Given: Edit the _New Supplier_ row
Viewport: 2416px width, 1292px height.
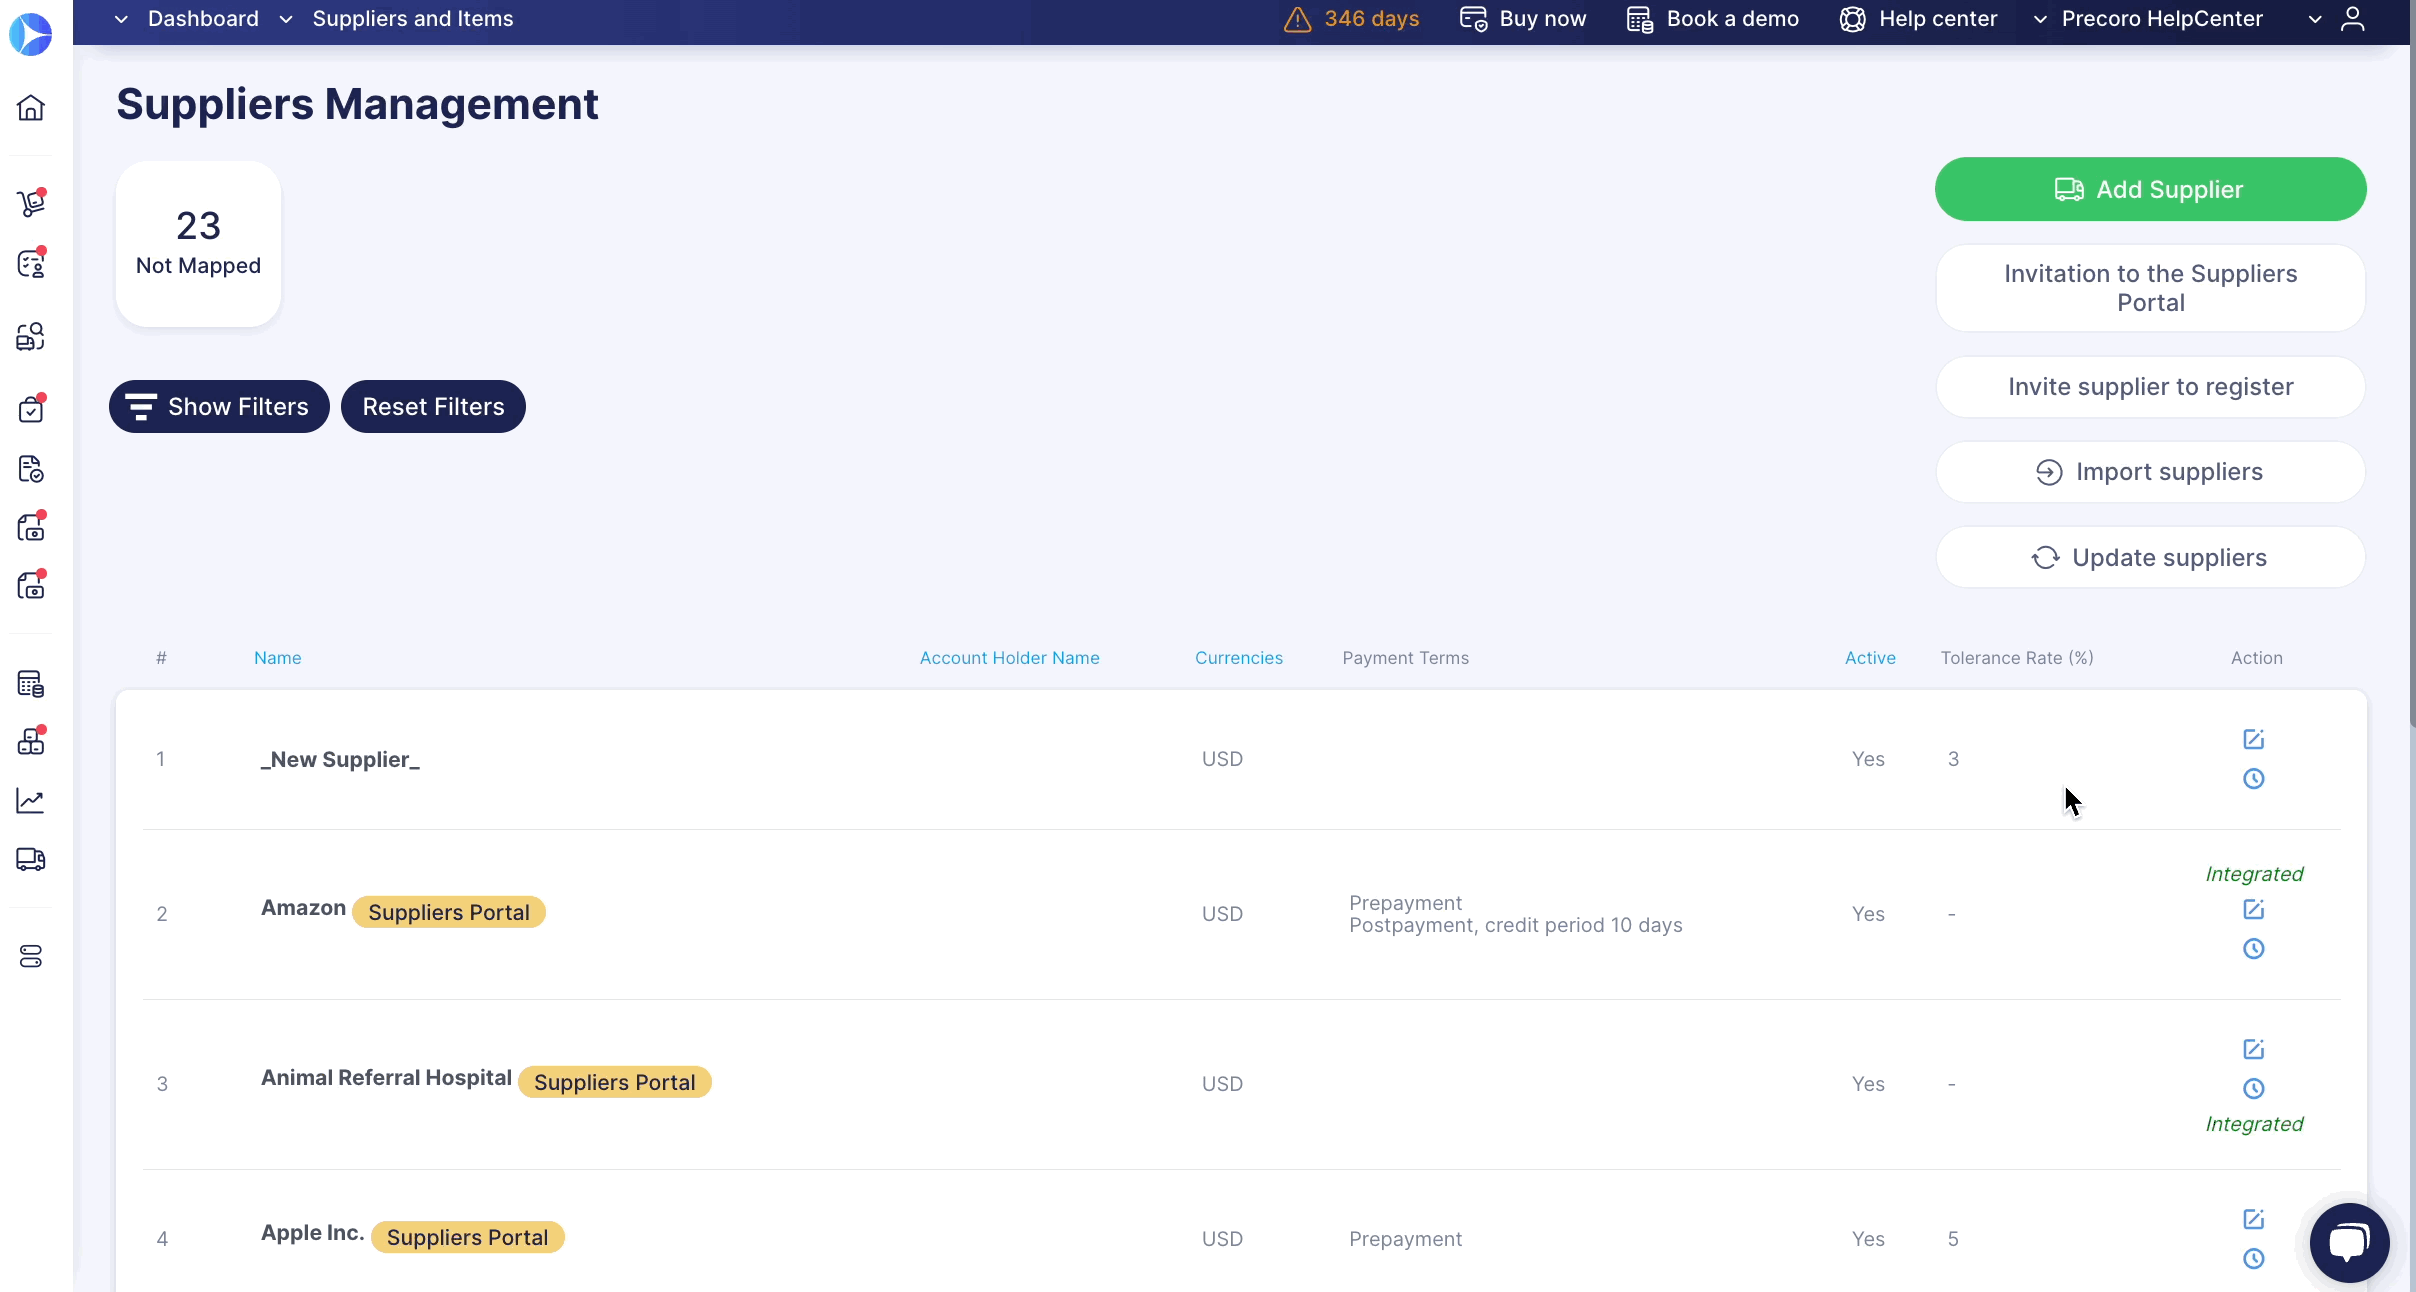Looking at the screenshot, I should 2253,739.
